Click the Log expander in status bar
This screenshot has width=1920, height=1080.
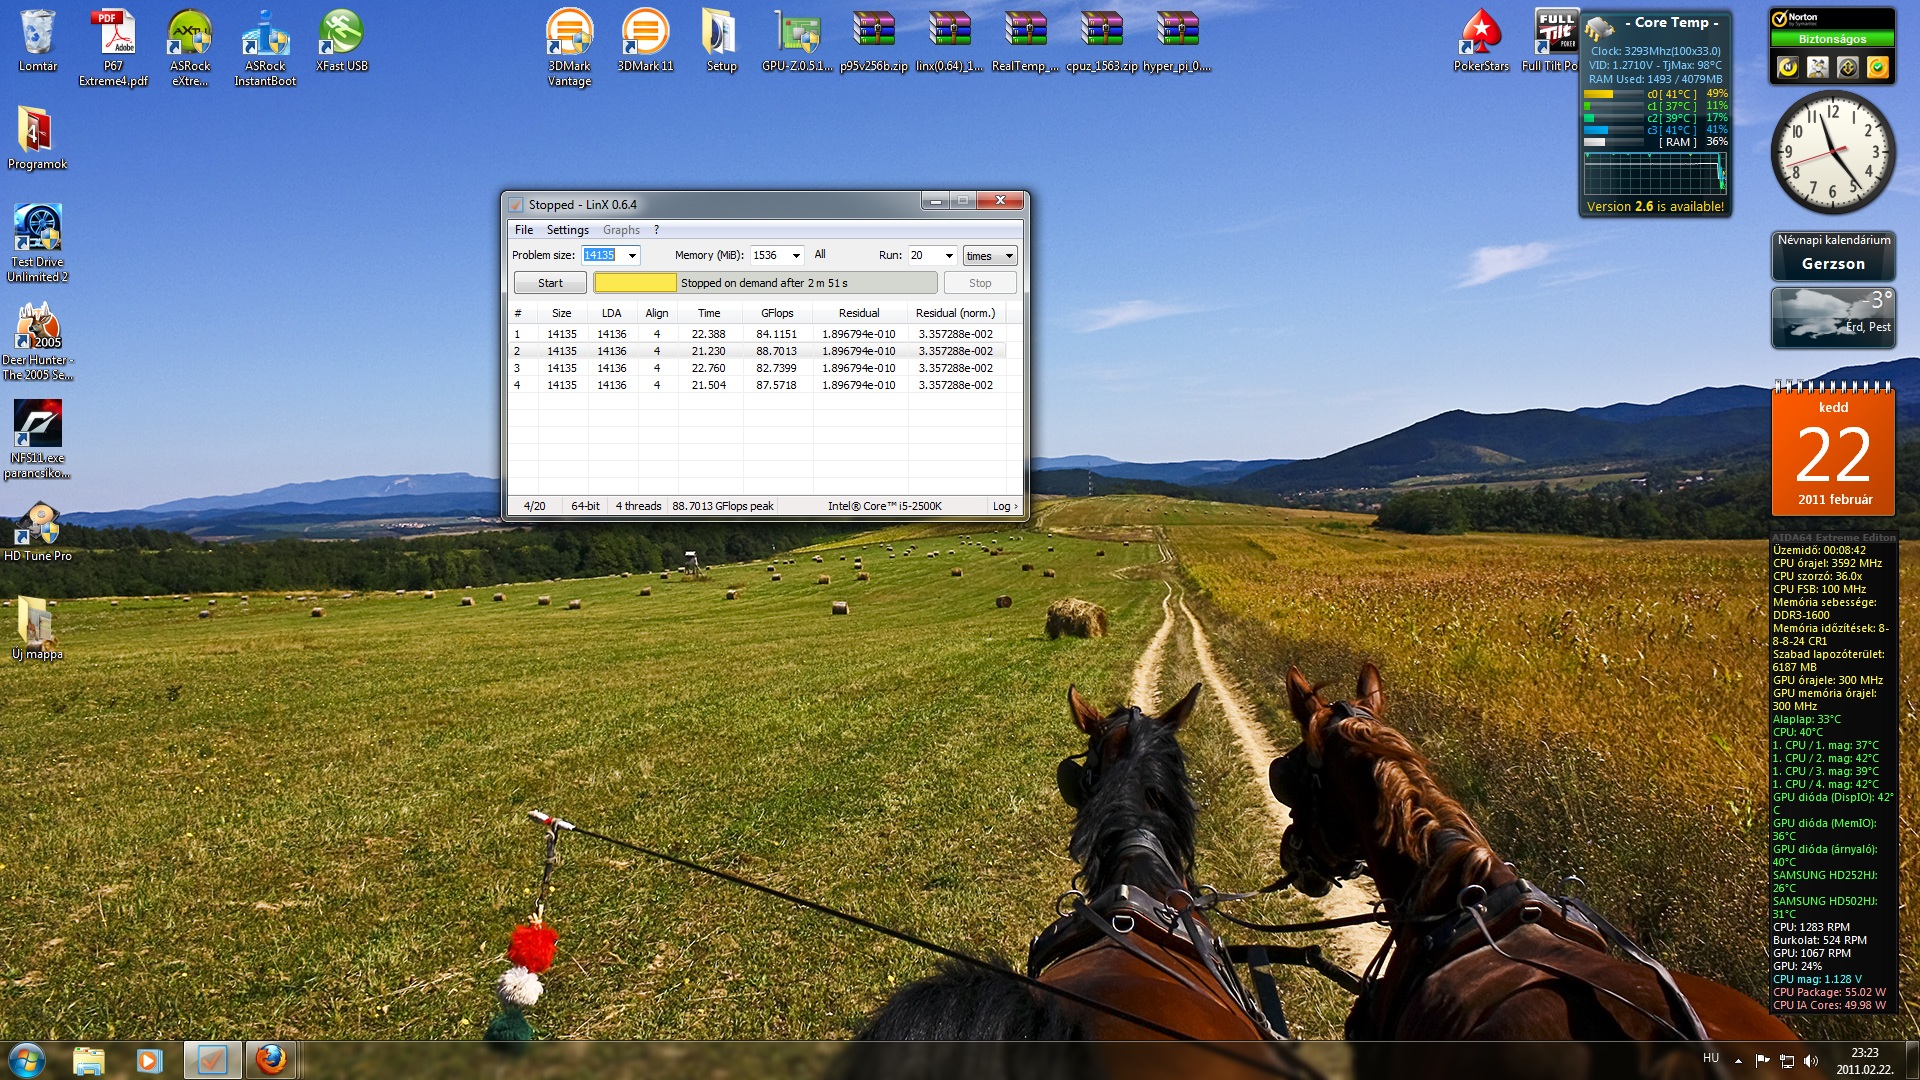tap(1004, 506)
